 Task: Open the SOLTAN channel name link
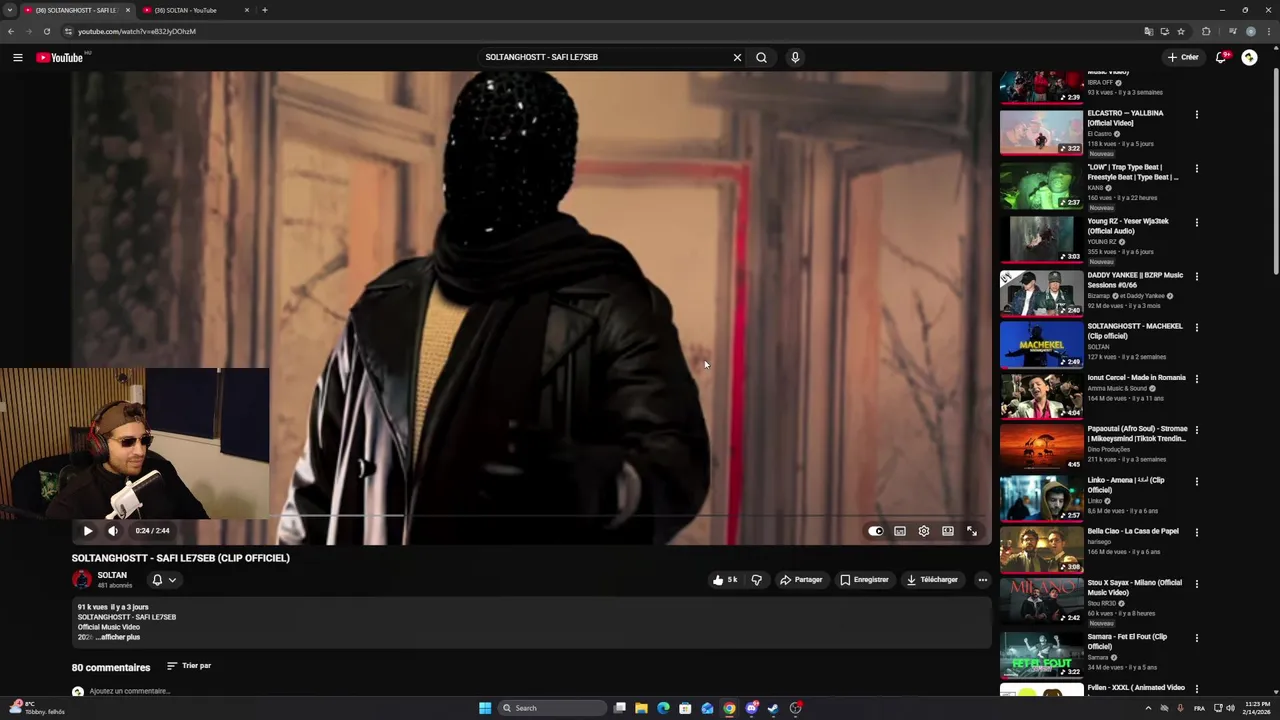(x=112, y=575)
